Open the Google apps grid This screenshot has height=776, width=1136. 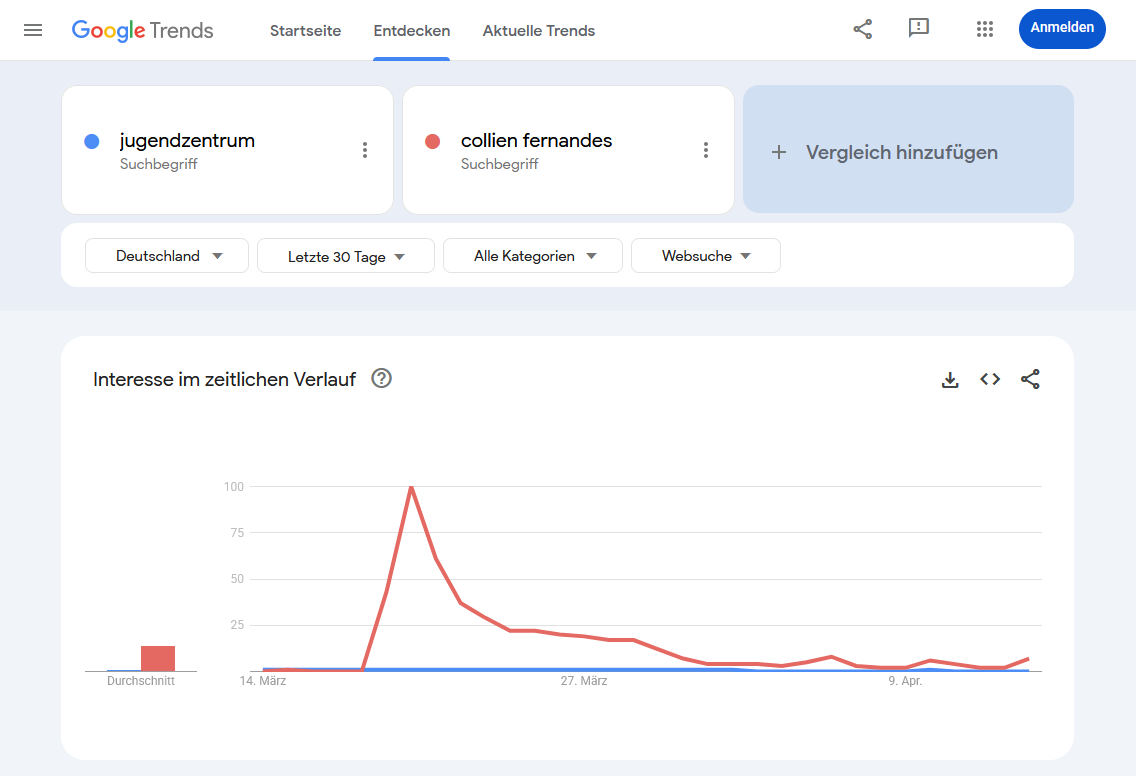984,29
